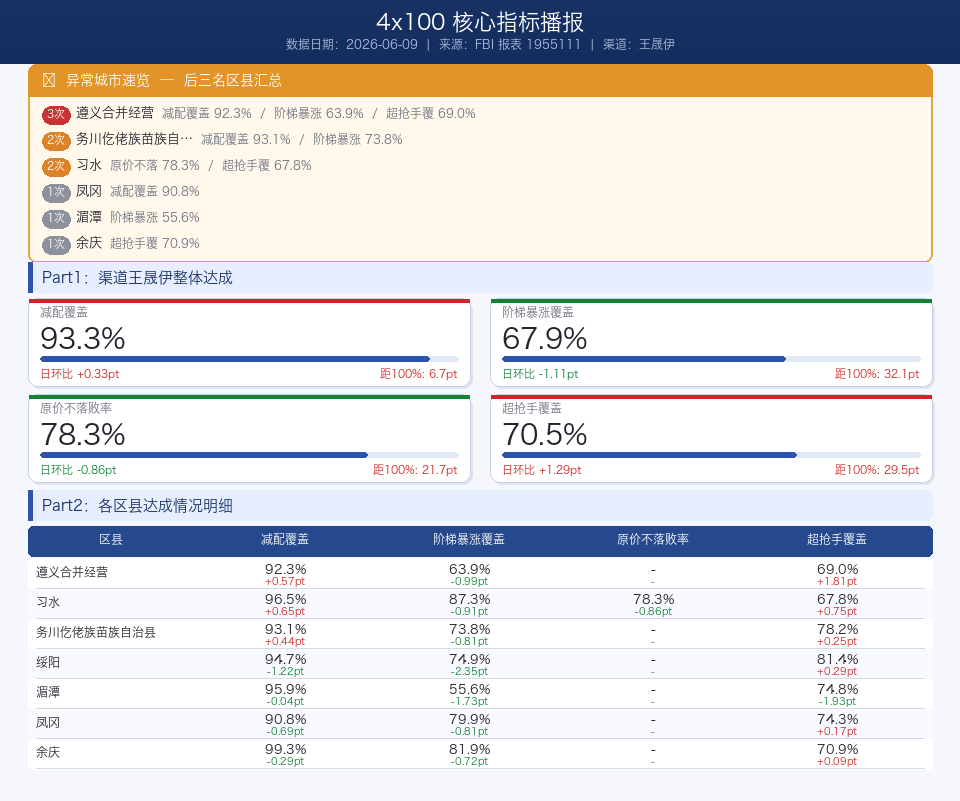This screenshot has height=801, width=960.
Task: Click the 55.6% cell in 湄潭 row
Action: pos(470,690)
